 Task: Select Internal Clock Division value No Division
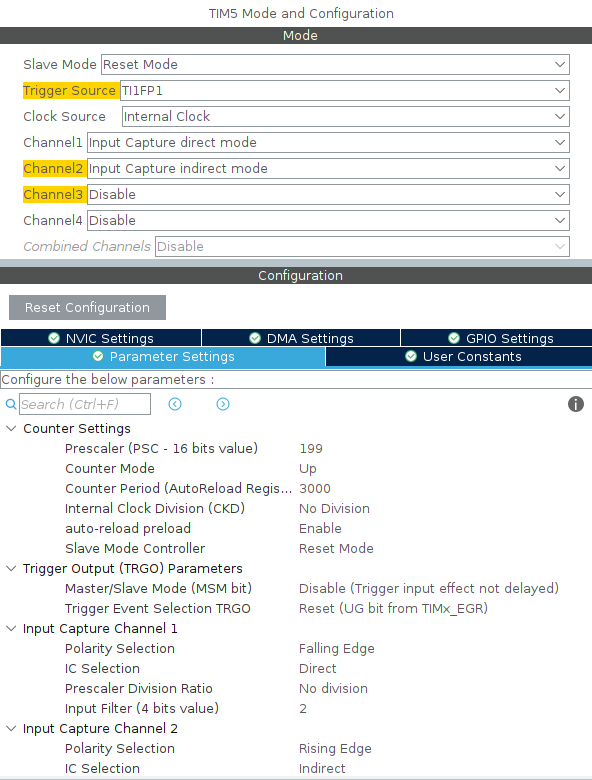pyautogui.click(x=334, y=508)
